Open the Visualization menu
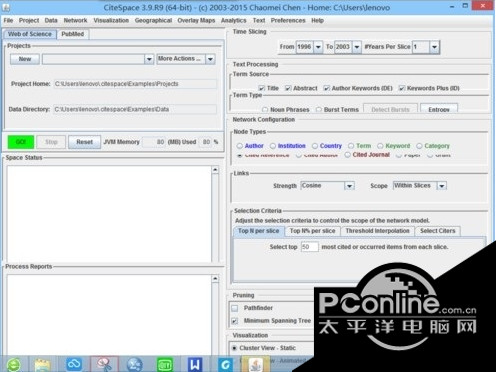The image size is (496, 372). tap(111, 20)
